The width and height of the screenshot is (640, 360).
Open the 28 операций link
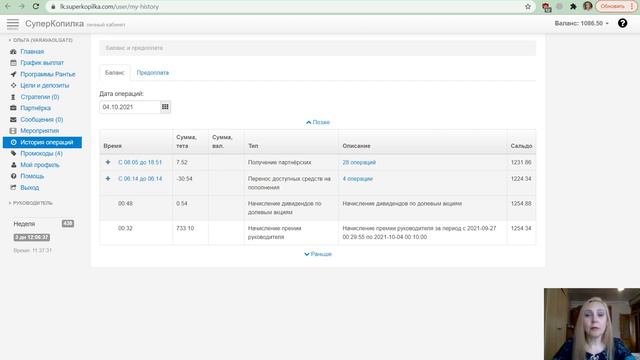click(359, 162)
